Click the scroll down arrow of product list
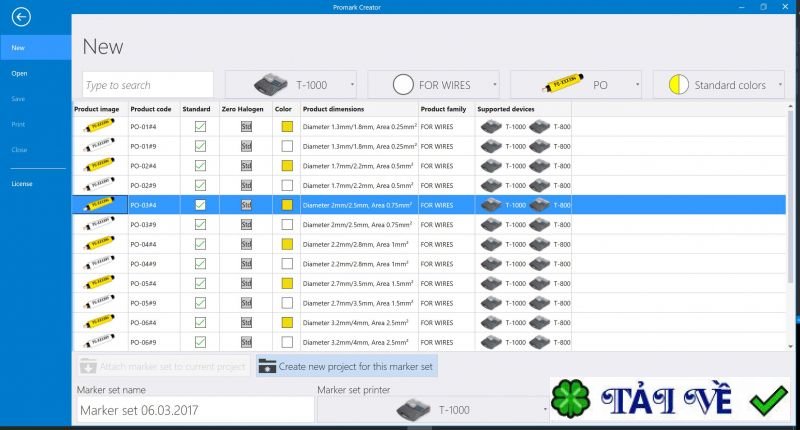The height and width of the screenshot is (430, 800). click(790, 347)
